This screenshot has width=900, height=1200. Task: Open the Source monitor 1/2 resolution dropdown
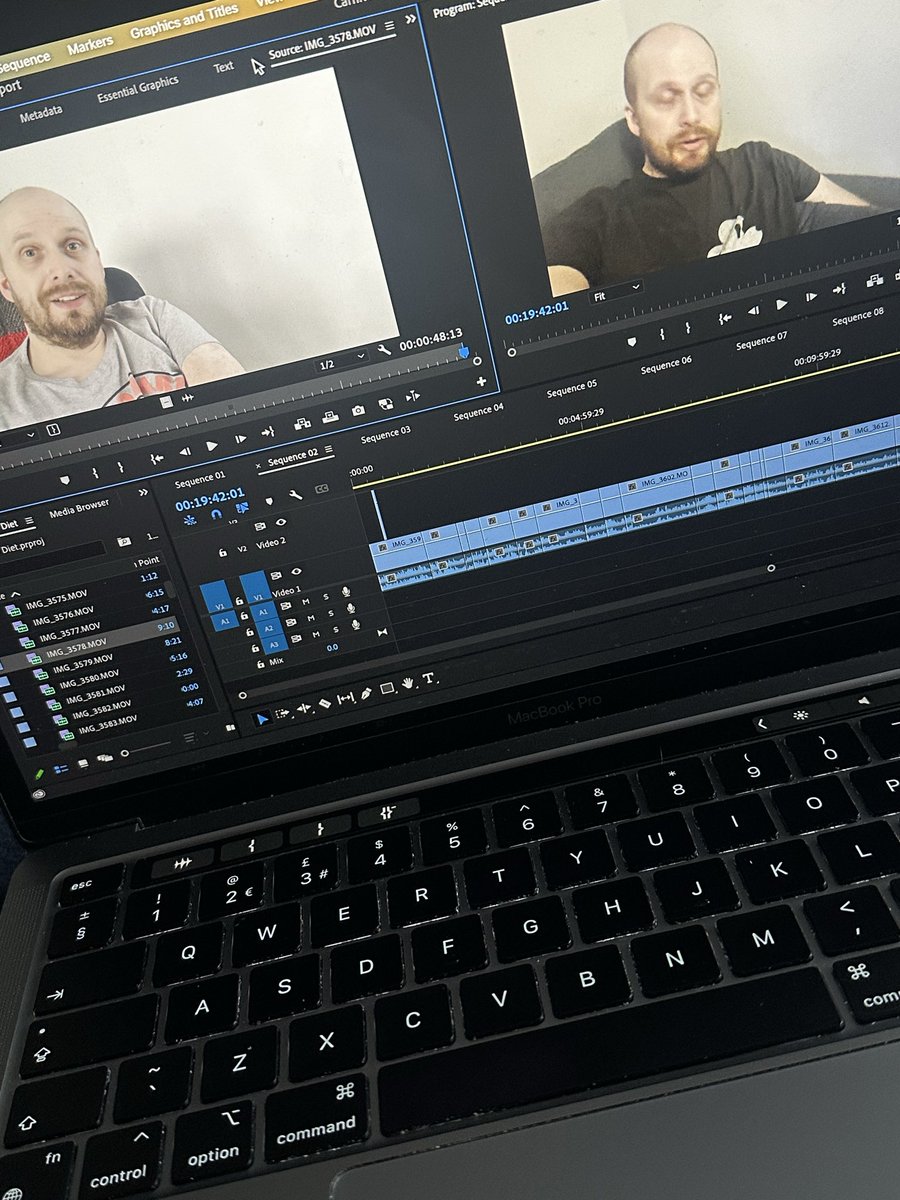tap(343, 362)
